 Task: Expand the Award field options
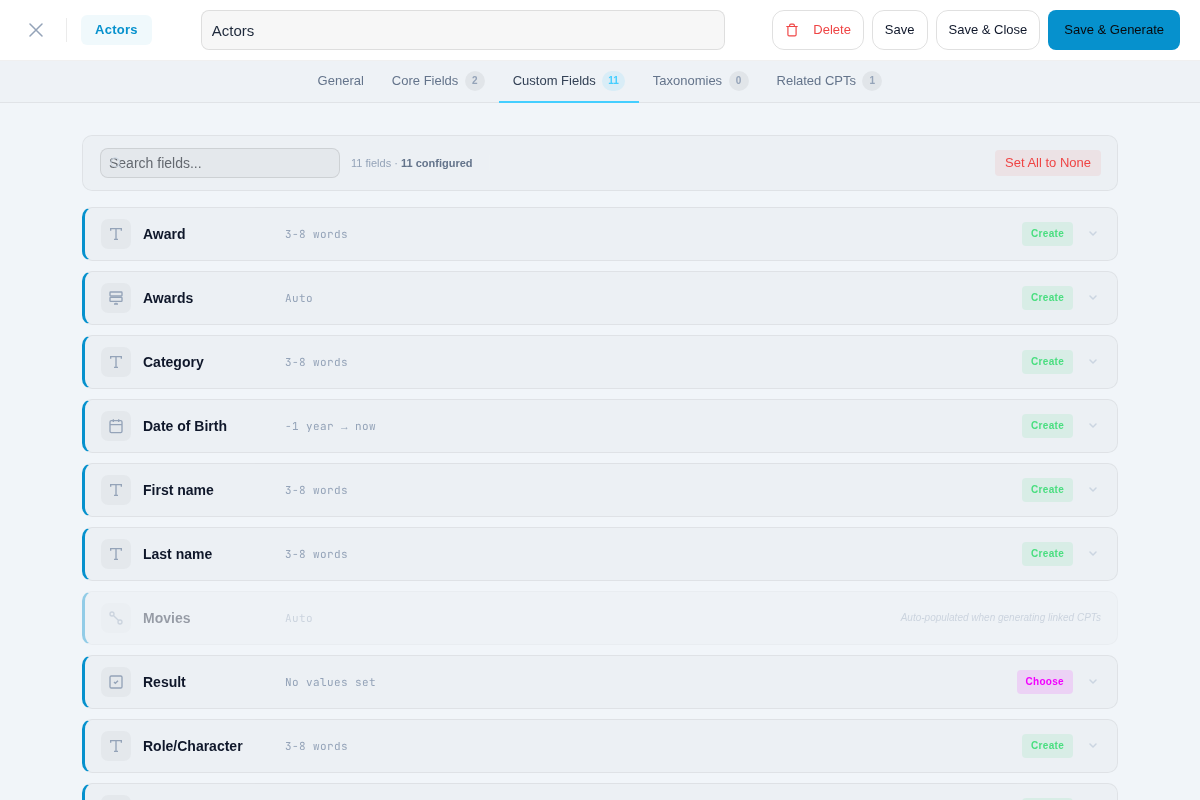(1093, 234)
